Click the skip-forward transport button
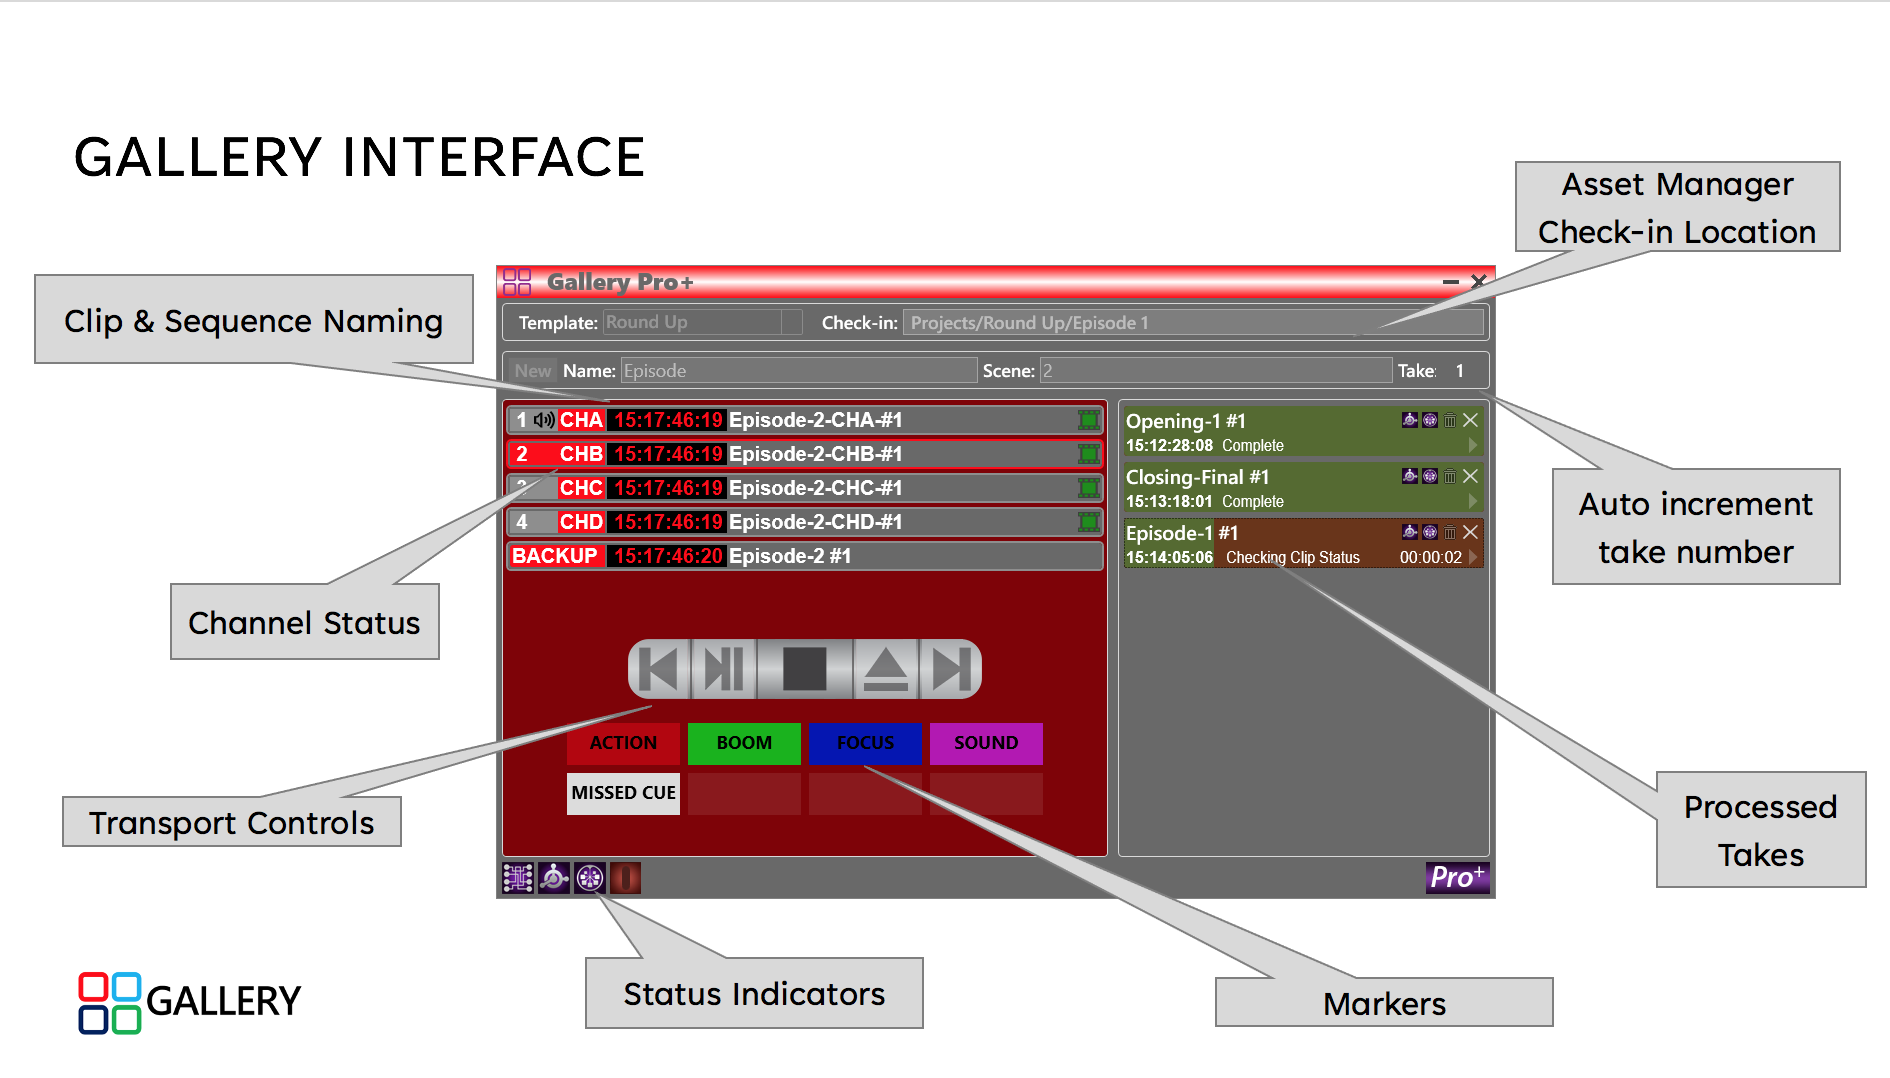 coord(950,669)
